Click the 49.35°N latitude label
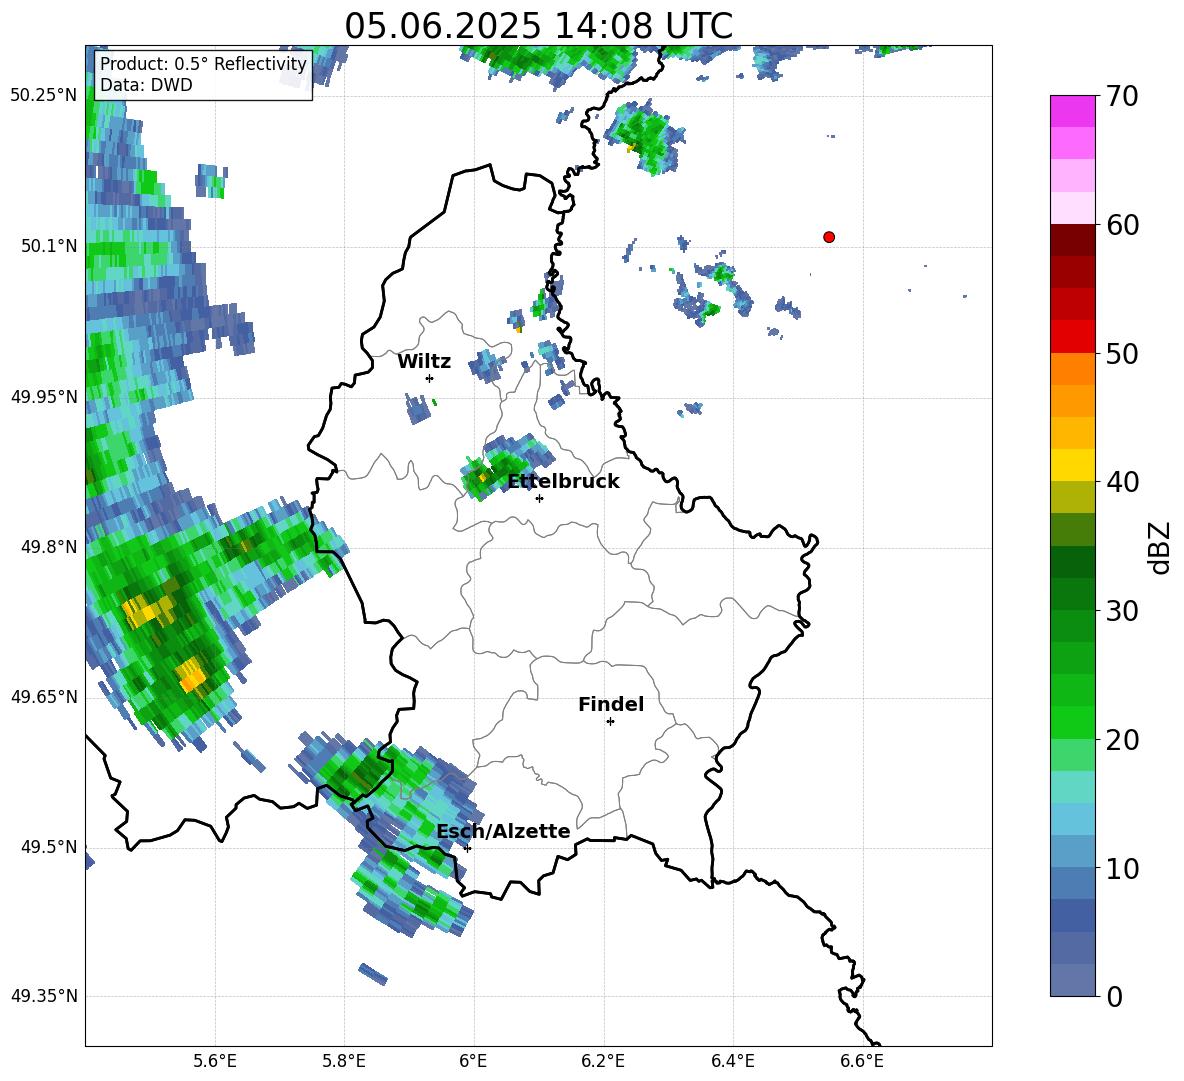This screenshot has height=1081, width=1184. pyautogui.click(x=44, y=996)
